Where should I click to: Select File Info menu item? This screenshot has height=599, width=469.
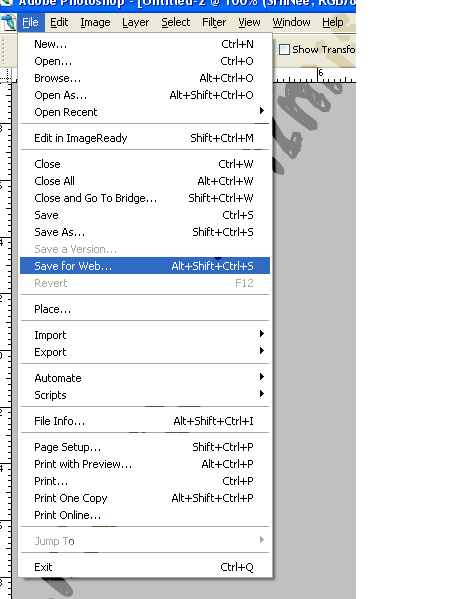click(145, 421)
